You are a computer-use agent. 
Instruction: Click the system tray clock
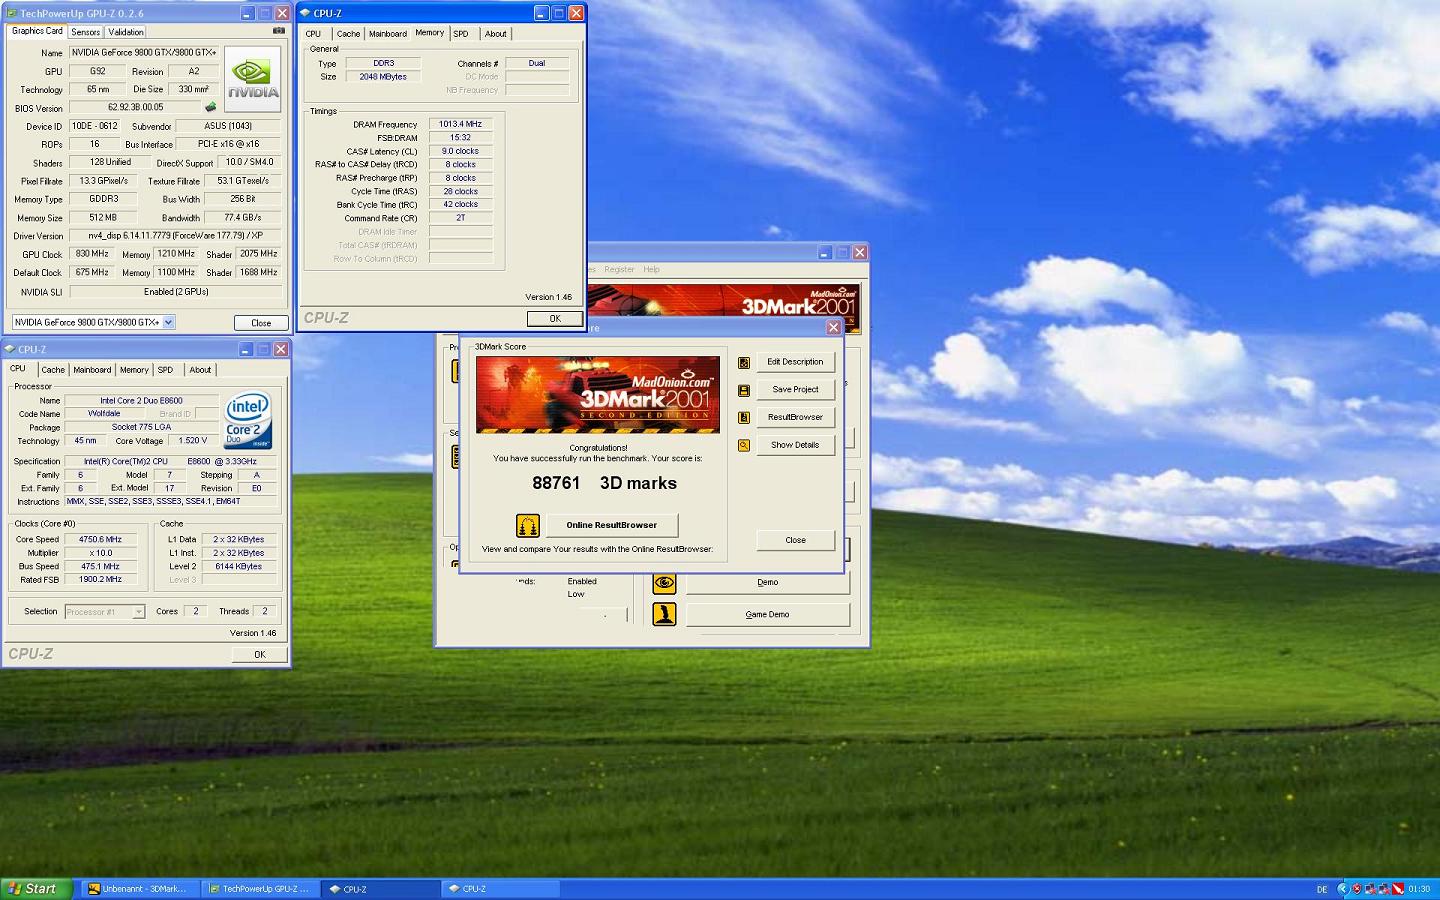pyautogui.click(x=1418, y=889)
